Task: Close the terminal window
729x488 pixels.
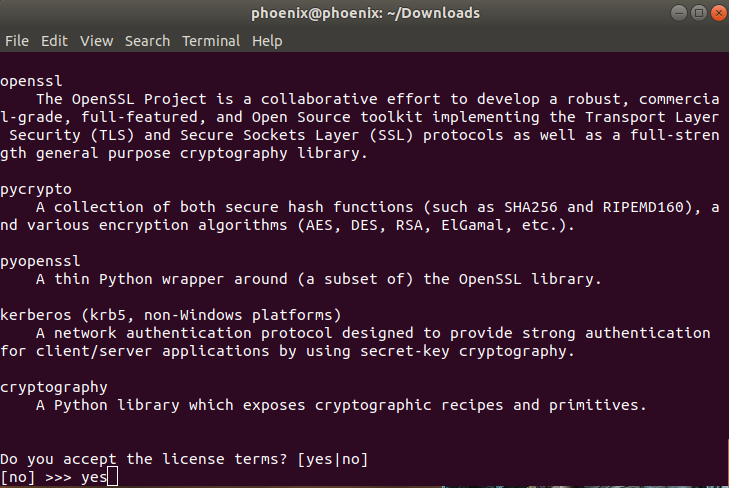Action: point(718,13)
